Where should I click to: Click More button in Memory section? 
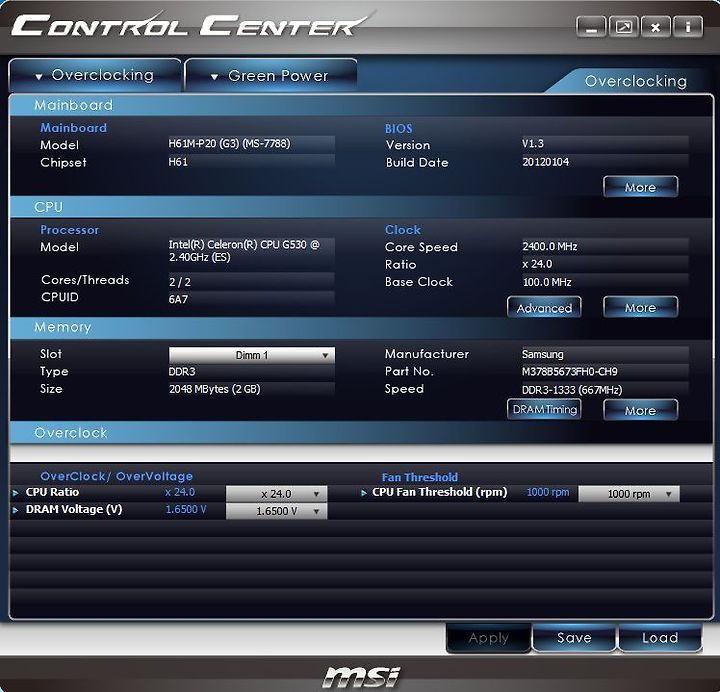[640, 410]
